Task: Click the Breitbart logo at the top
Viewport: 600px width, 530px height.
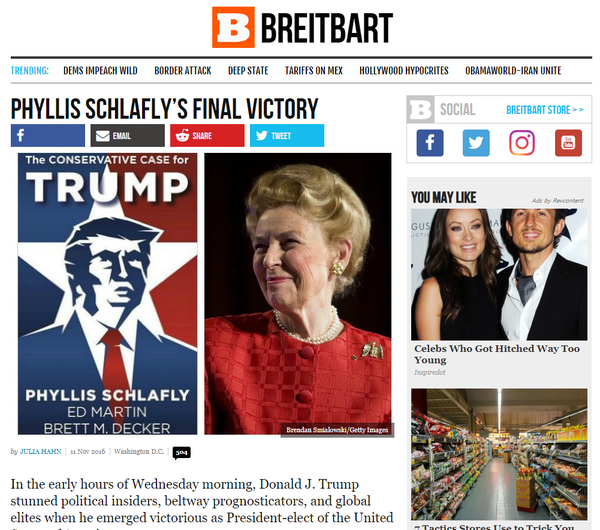Action: [302, 27]
